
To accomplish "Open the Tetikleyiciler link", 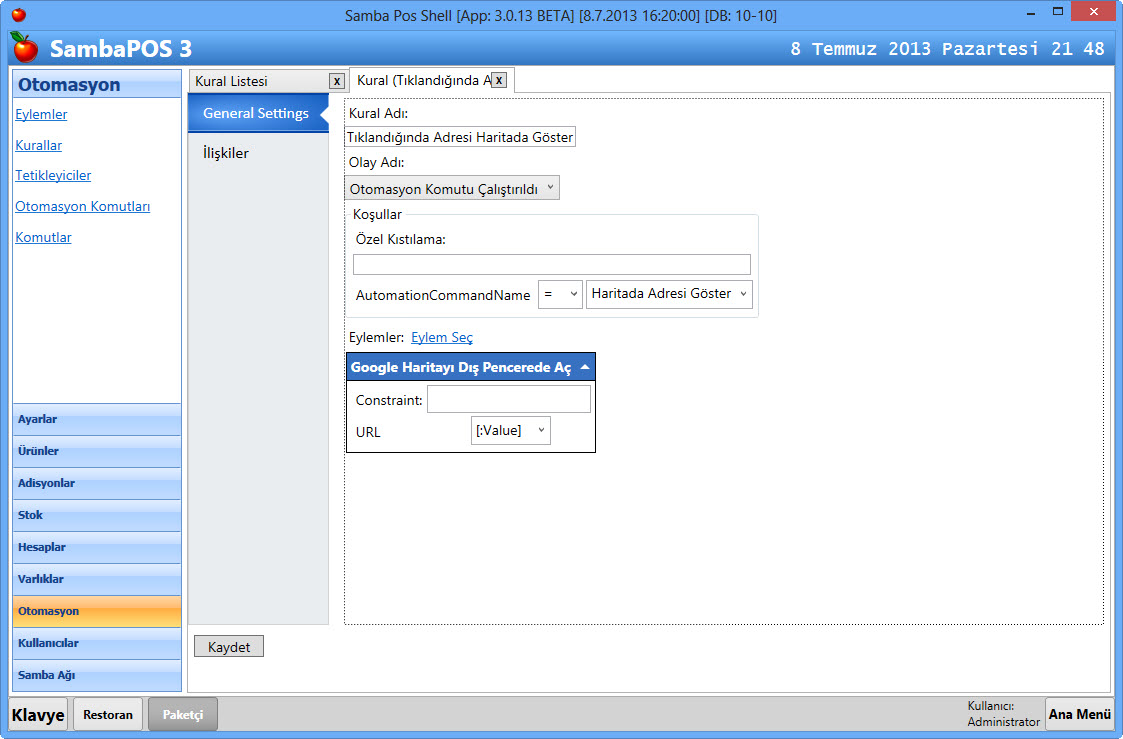I will click(53, 176).
